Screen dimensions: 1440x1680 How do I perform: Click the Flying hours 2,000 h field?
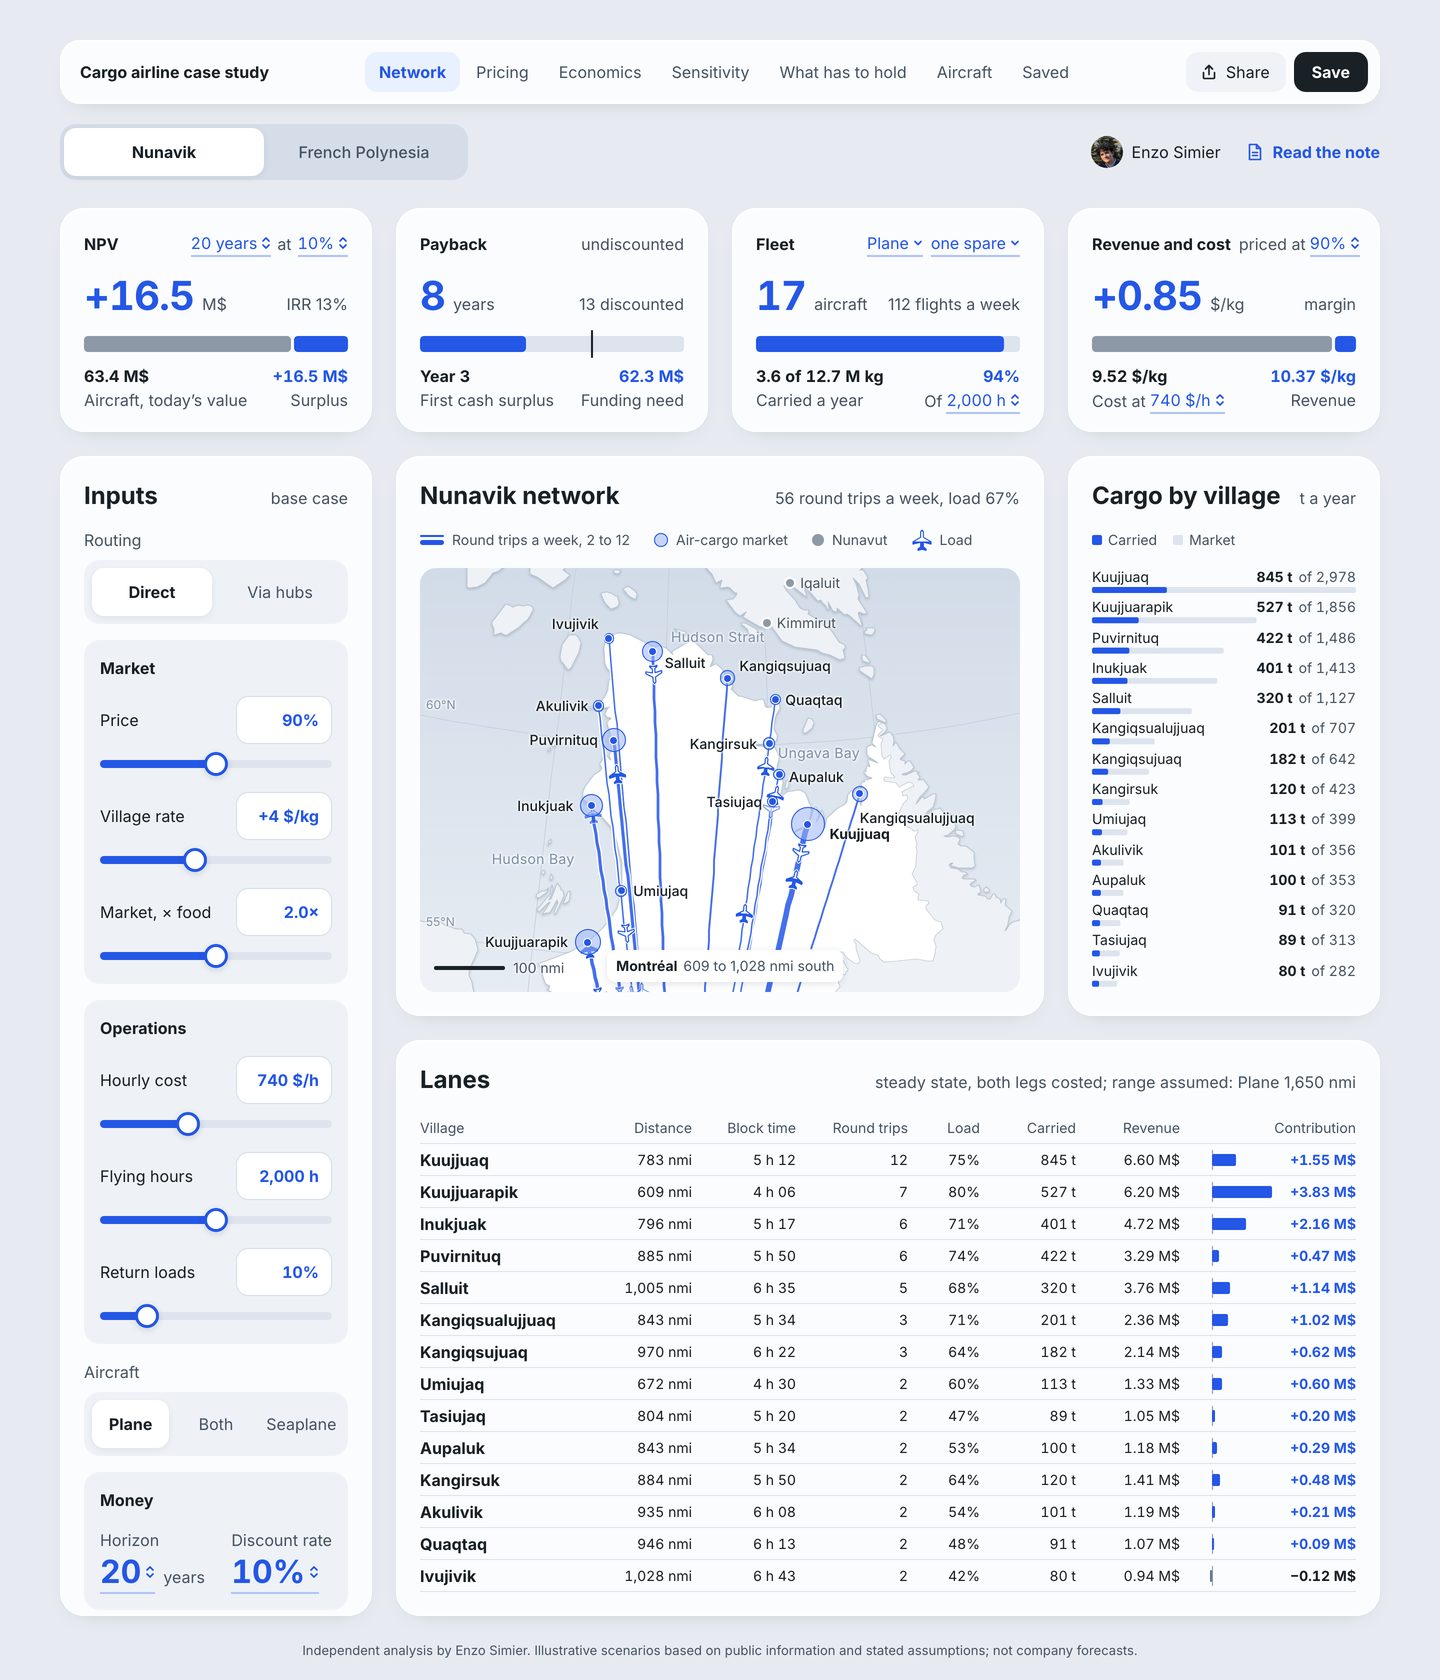284,1176
